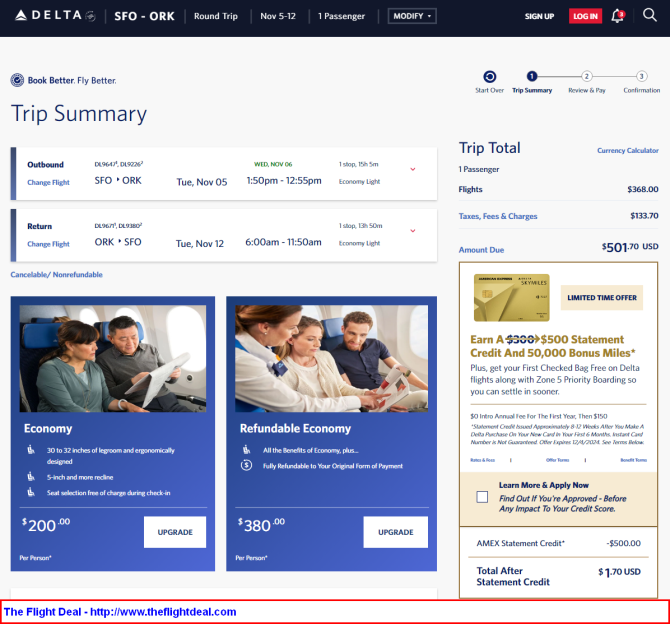The width and height of the screenshot is (670, 624).
Task: Click the seat icon beside seat selection benefit
Action: pyautogui.click(x=31, y=492)
